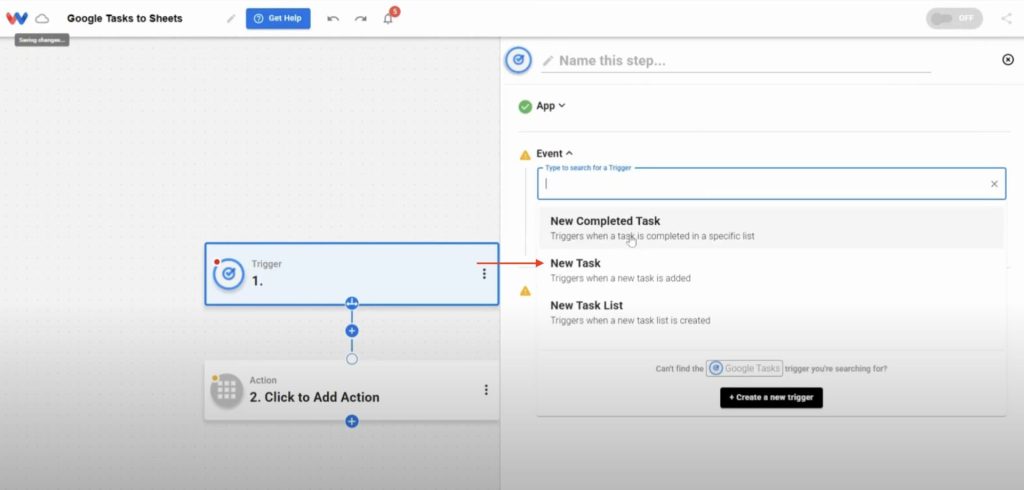The height and width of the screenshot is (490, 1024).
Task: Redo the last change
Action: point(360,19)
